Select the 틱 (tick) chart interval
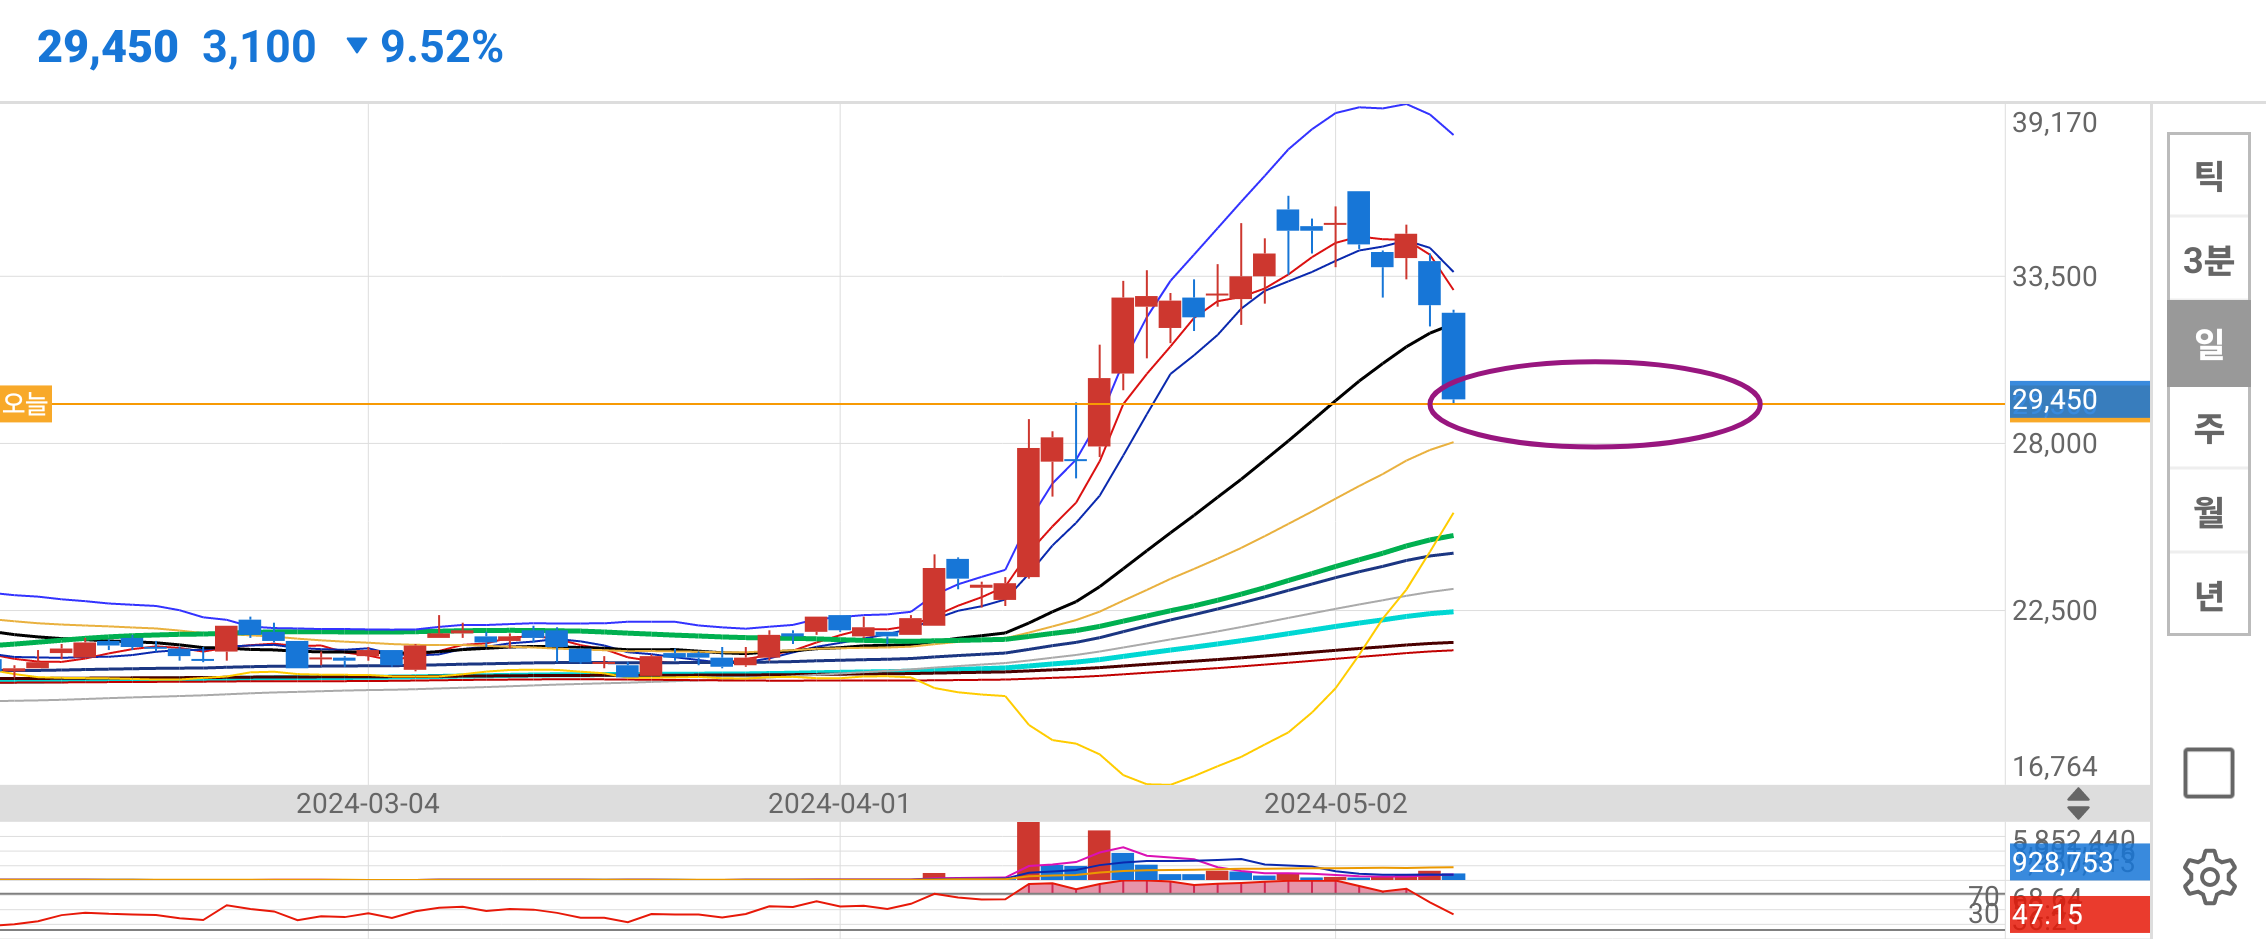The width and height of the screenshot is (2266, 939). [x=2208, y=175]
